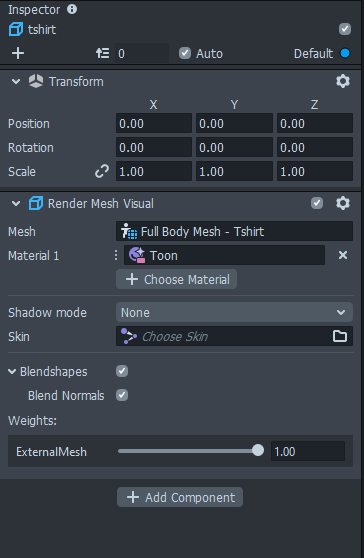Click the ExternalMesh label
Viewport: 364px width, 558px height.
coord(52,452)
